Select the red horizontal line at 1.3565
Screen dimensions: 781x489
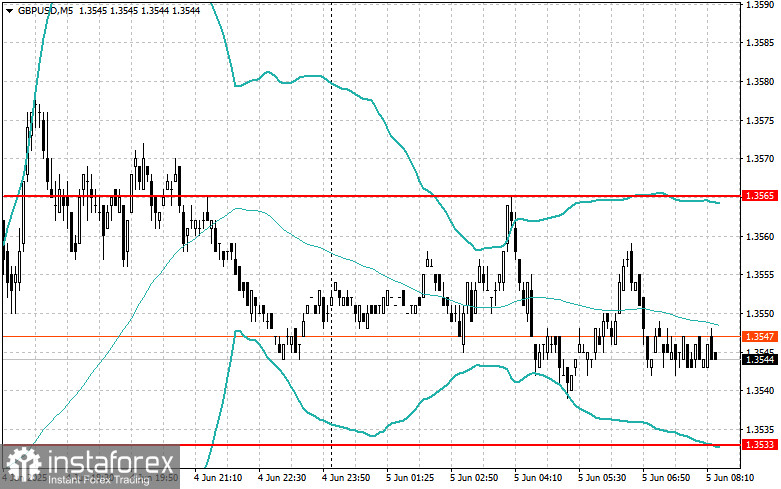pos(371,196)
